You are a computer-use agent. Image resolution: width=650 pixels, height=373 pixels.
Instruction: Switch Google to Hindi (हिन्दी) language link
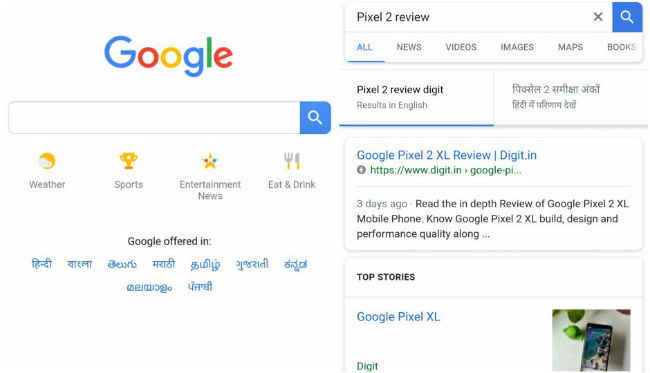[x=41, y=264]
